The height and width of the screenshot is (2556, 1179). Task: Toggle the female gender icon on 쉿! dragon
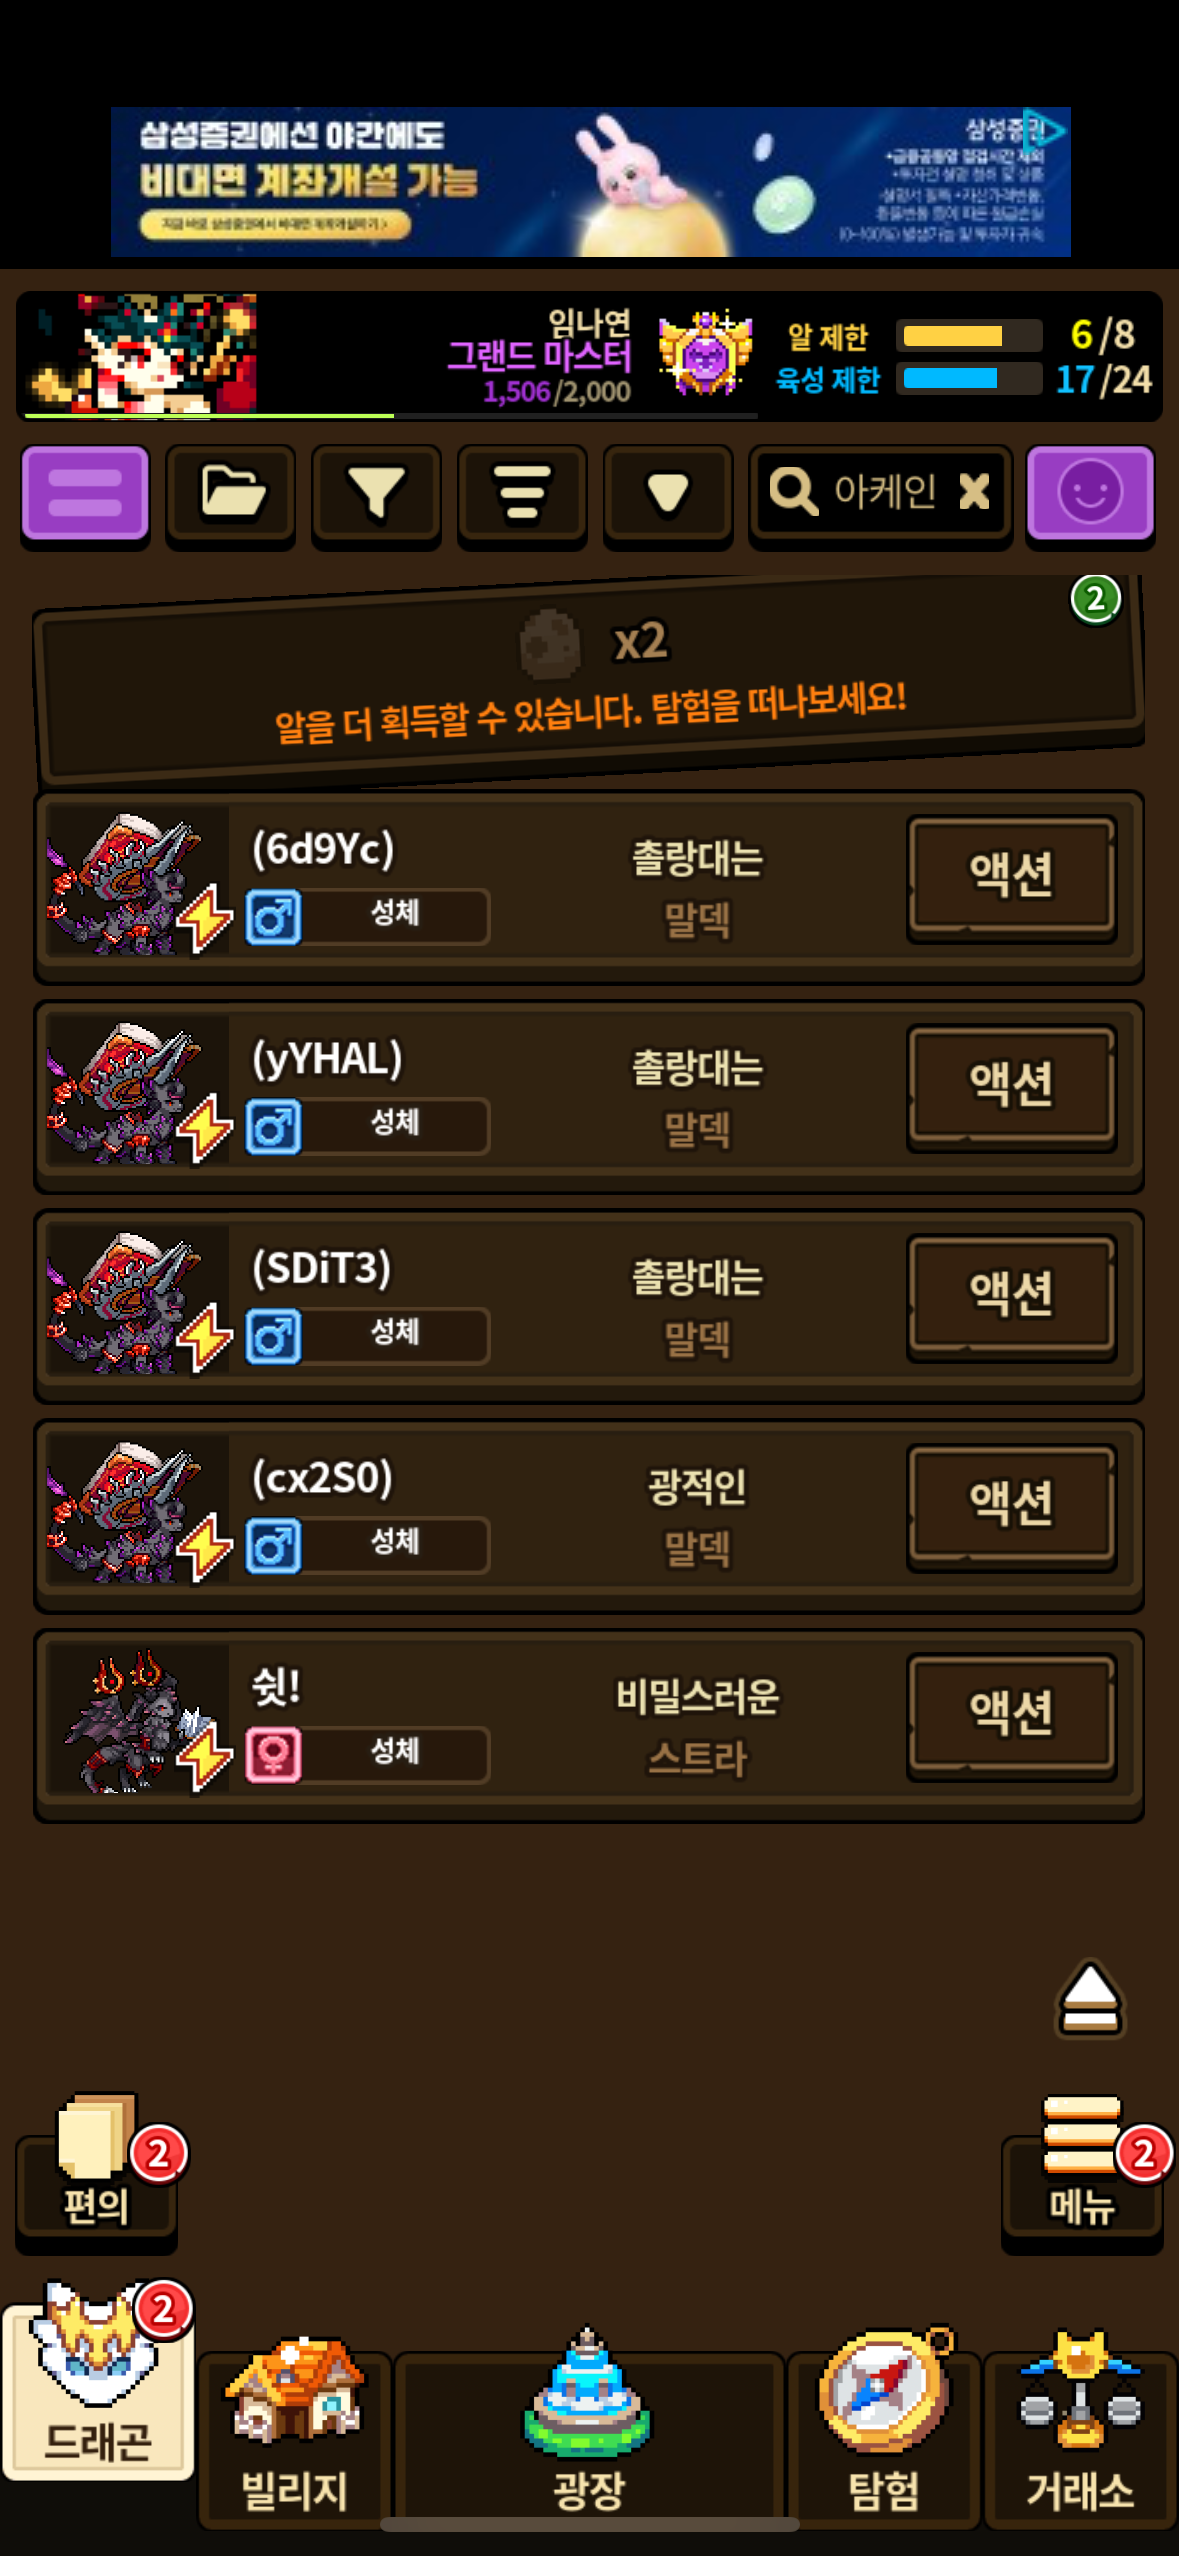click(x=274, y=1755)
